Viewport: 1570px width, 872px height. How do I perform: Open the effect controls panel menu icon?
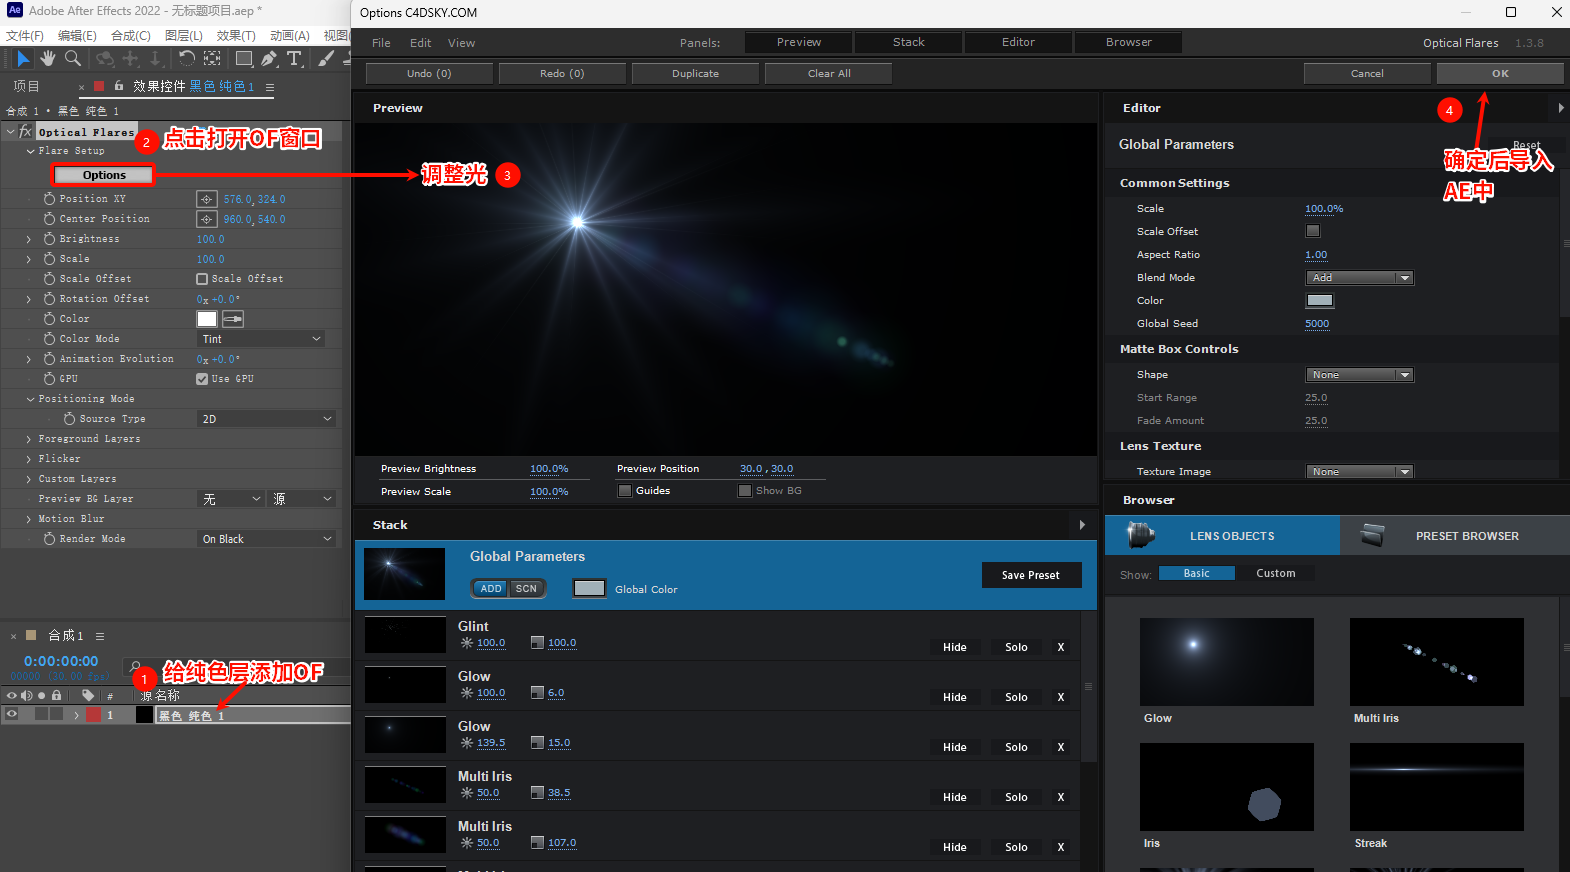270,87
